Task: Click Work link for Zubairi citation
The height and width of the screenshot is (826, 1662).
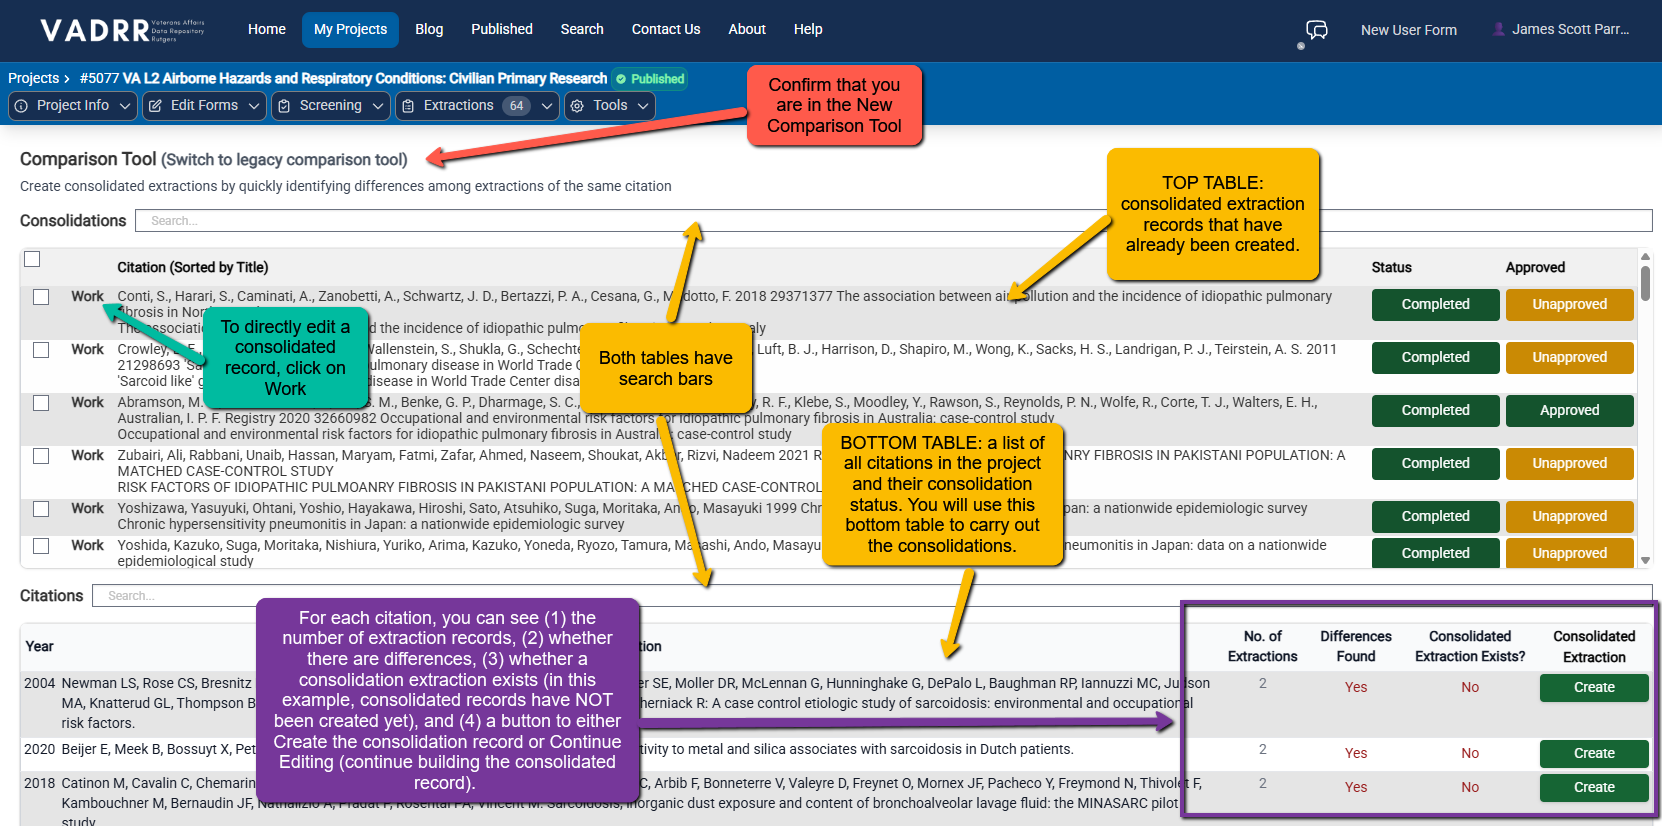Action: tap(87, 455)
